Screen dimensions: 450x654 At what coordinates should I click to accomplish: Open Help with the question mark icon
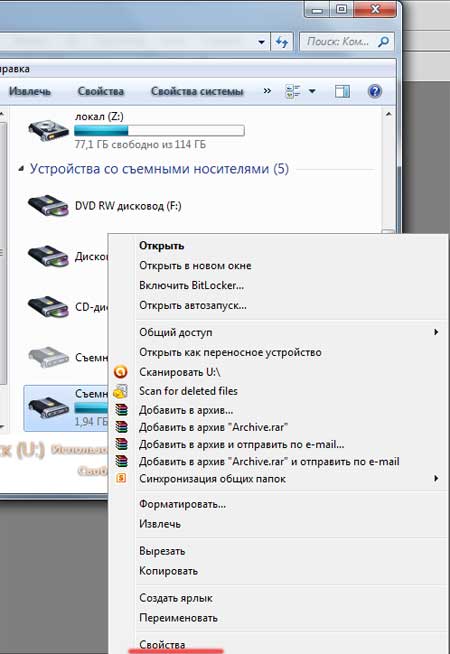click(x=375, y=91)
